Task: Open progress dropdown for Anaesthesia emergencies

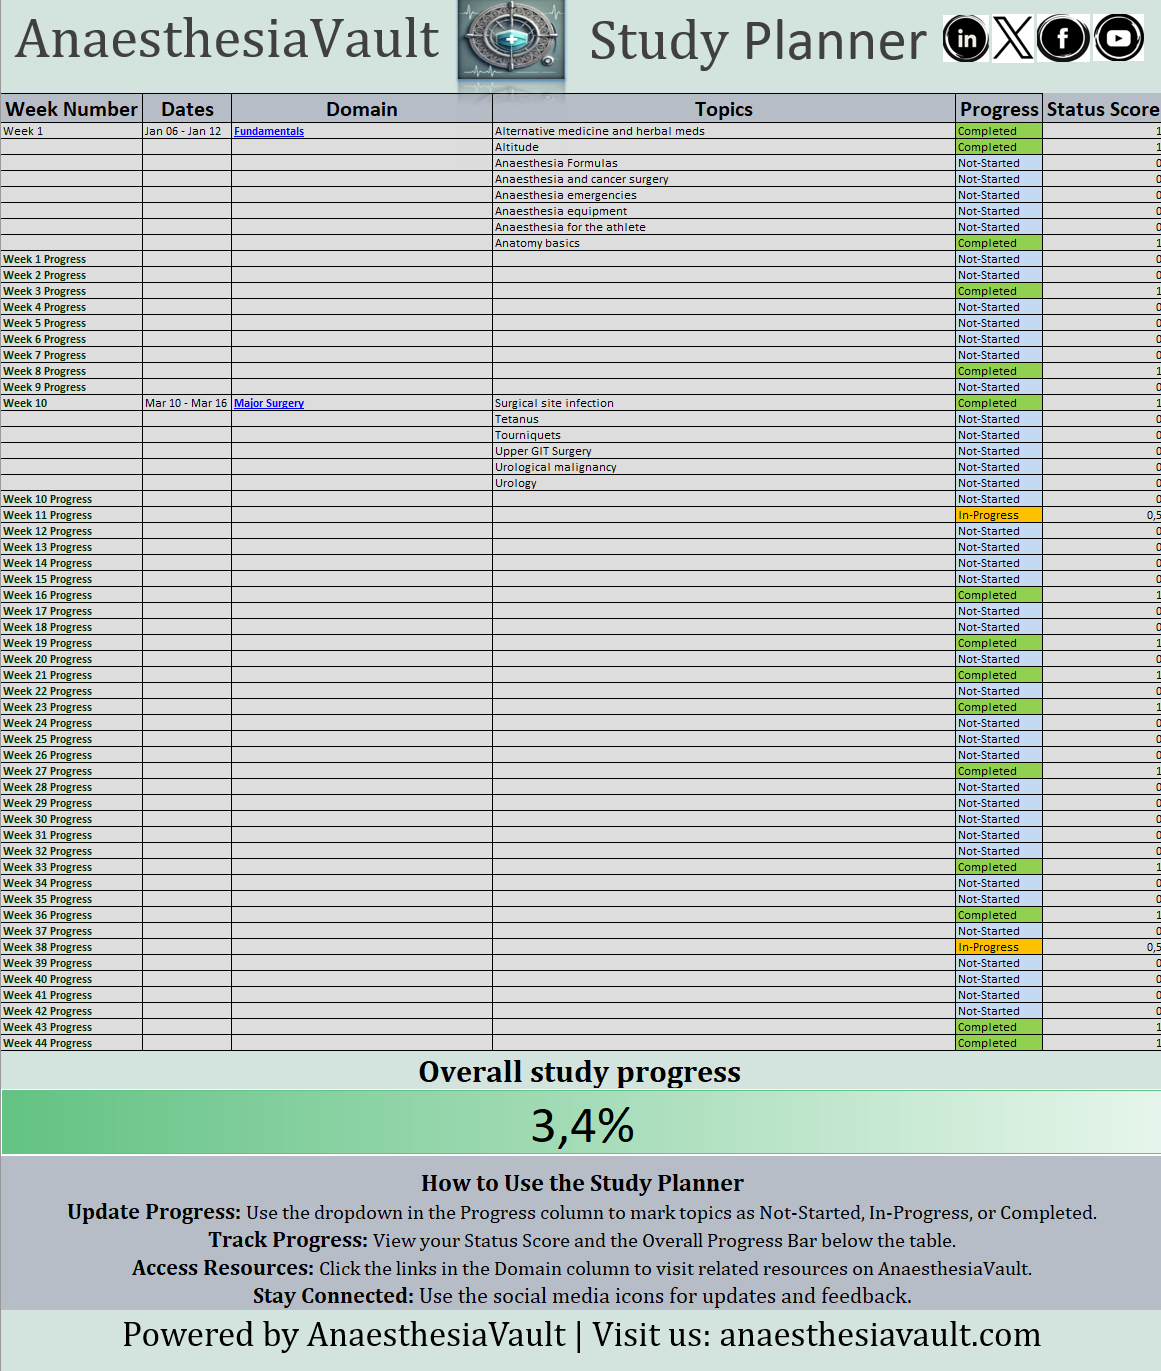Action: pos(999,195)
